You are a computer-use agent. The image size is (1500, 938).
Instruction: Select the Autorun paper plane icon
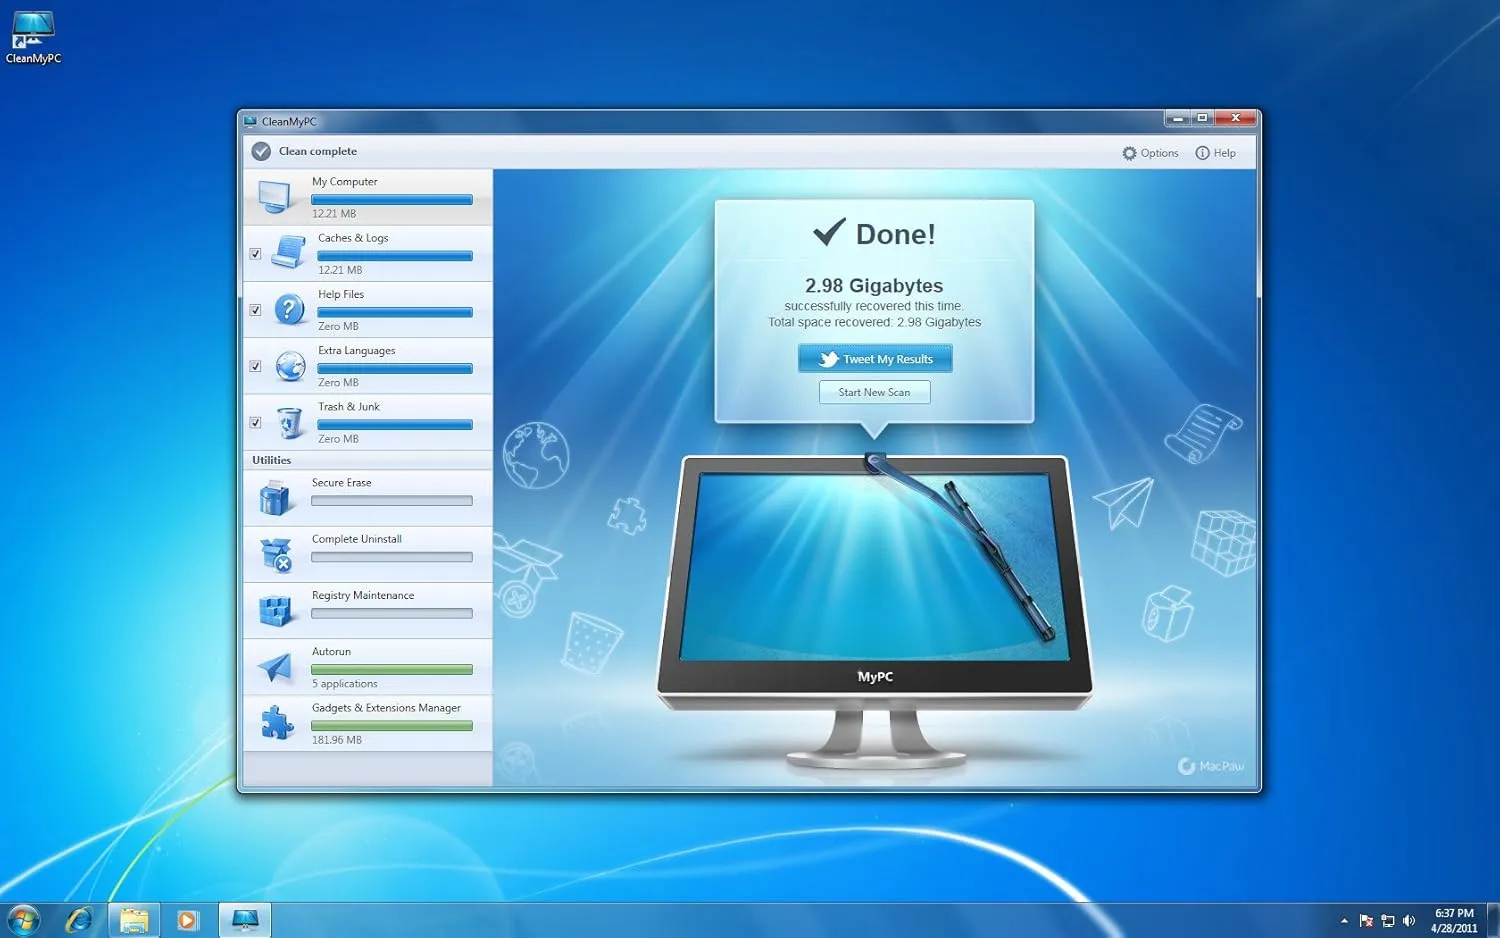click(x=275, y=666)
